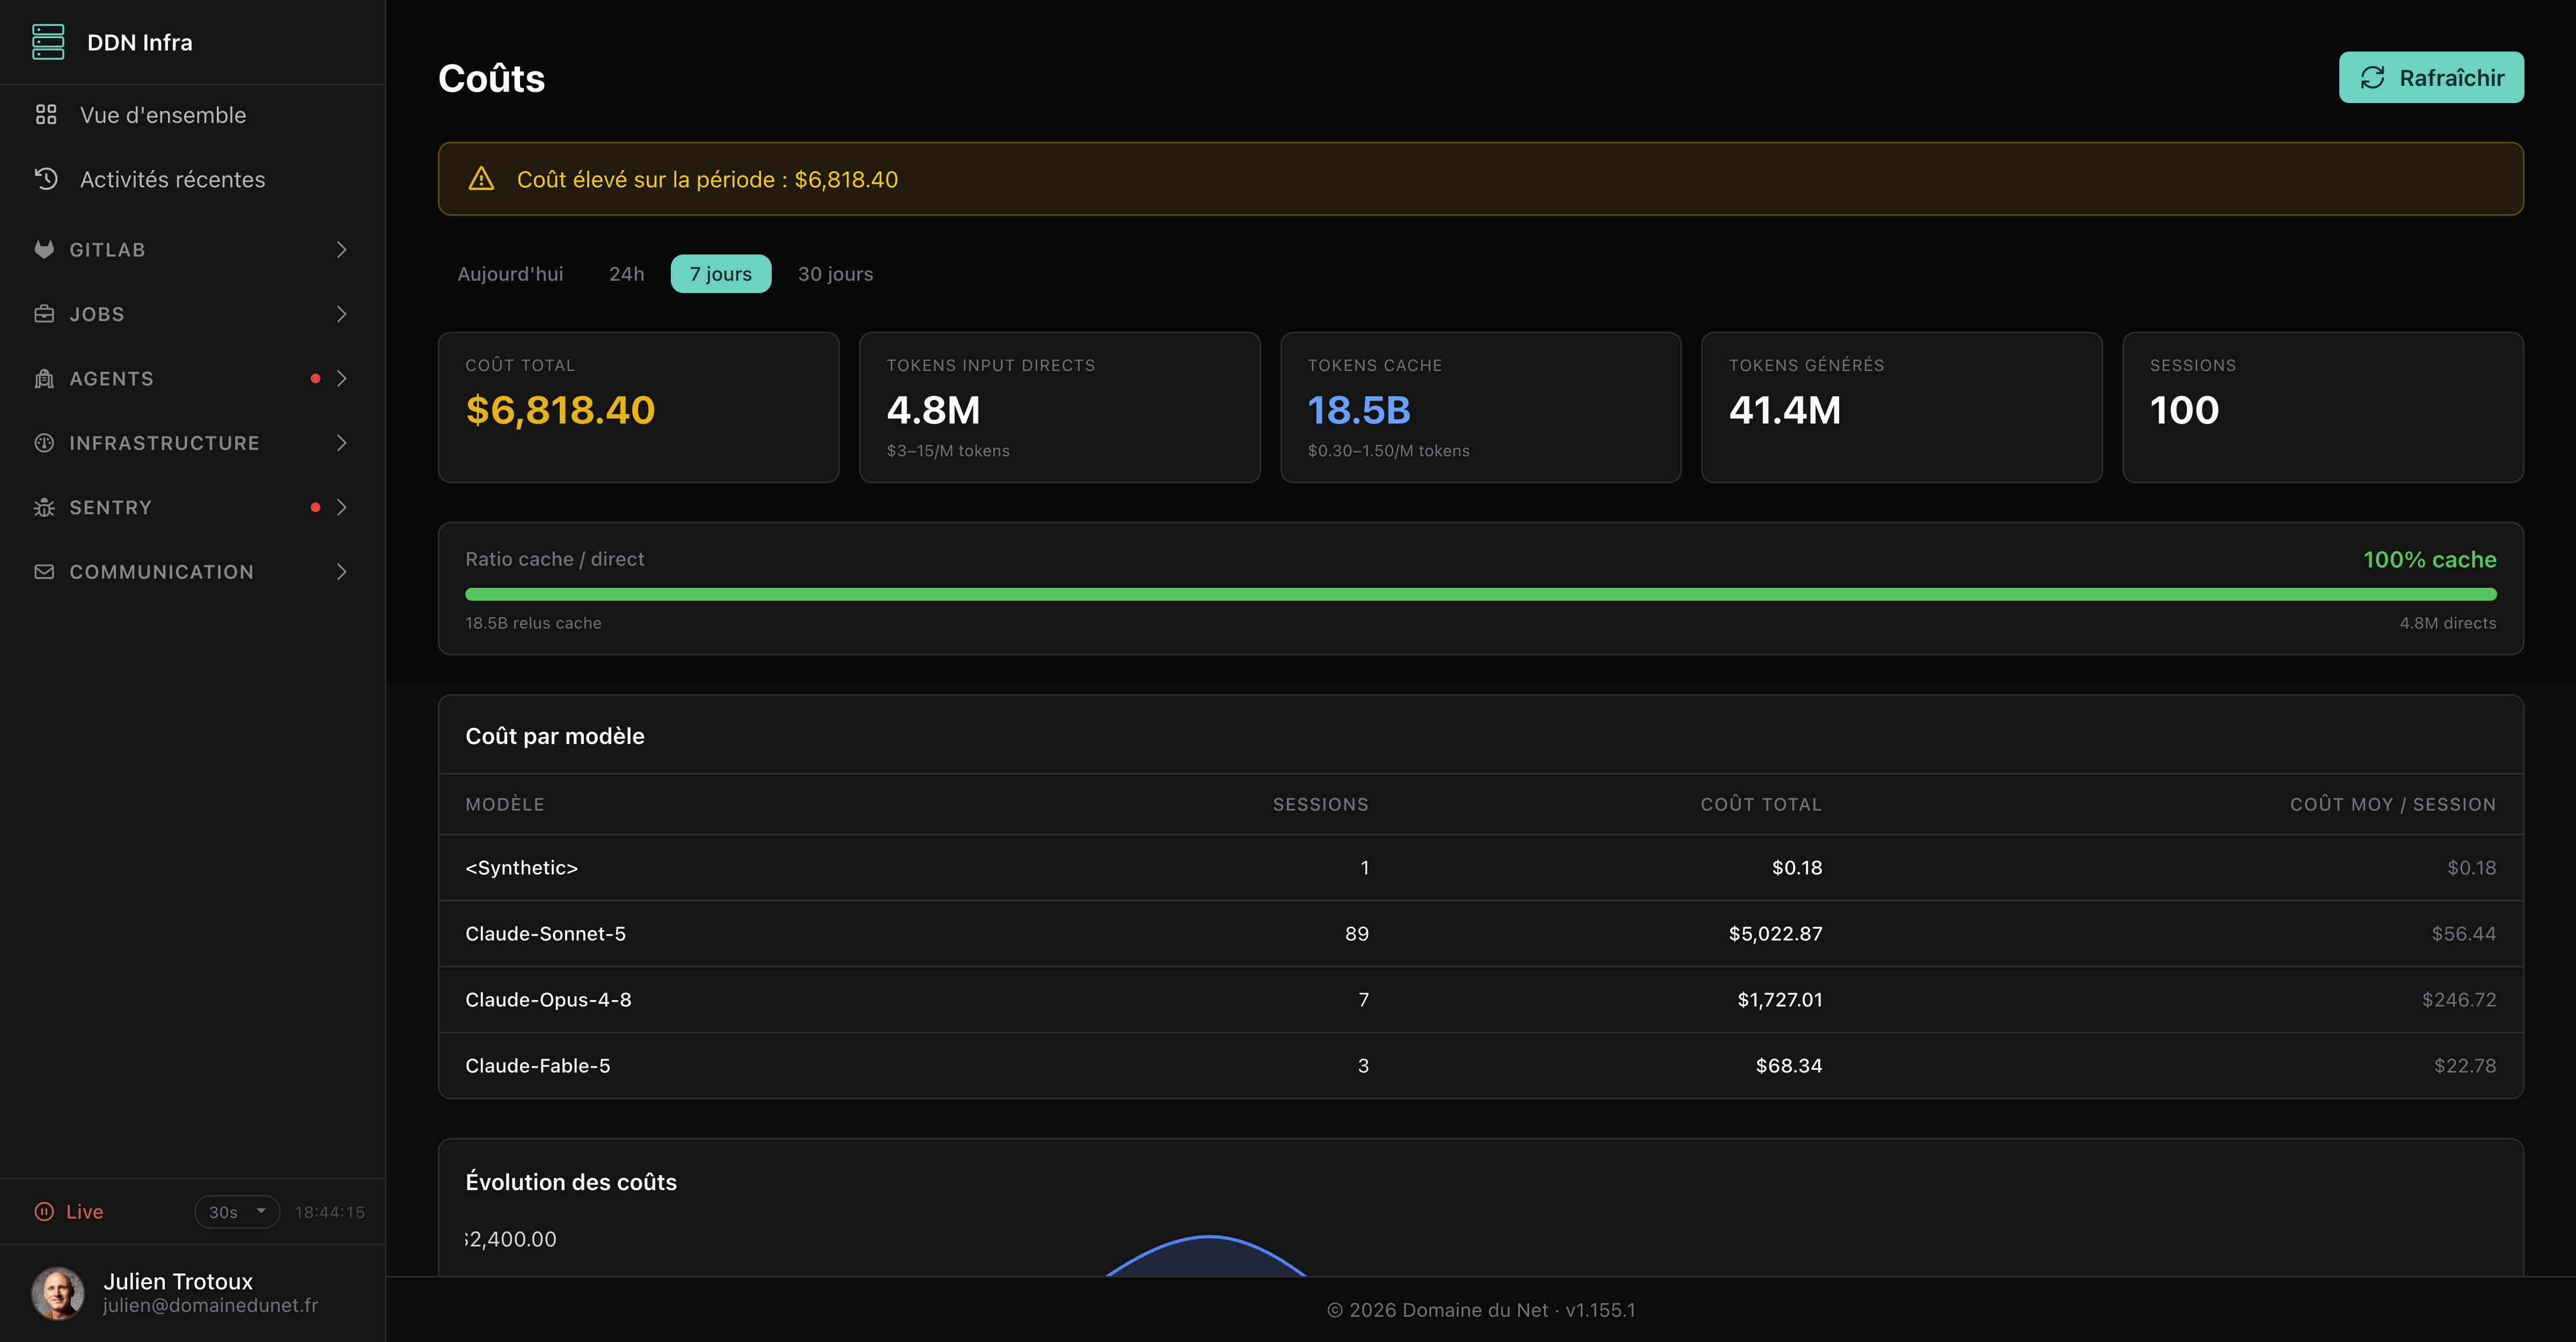
Task: Pause Live auto-refresh toggle
Action: tap(69, 1212)
